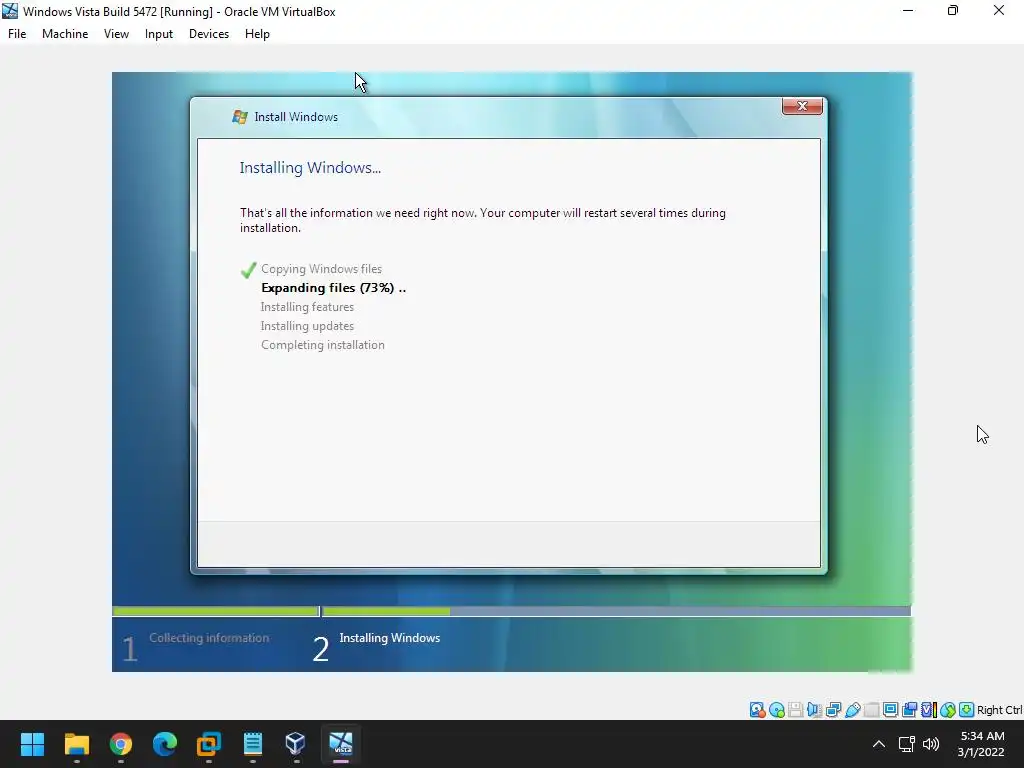Click the Windows flag icon in dialog title
This screenshot has width=1024, height=768.
pos(240,117)
